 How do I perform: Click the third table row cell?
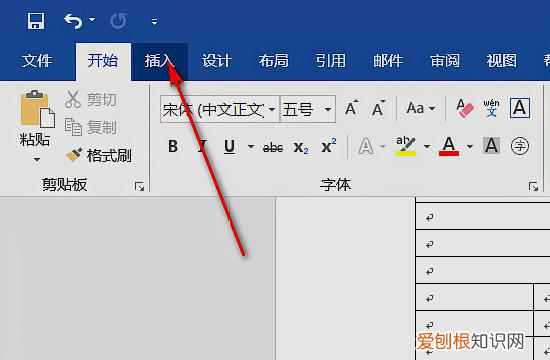[483, 270]
